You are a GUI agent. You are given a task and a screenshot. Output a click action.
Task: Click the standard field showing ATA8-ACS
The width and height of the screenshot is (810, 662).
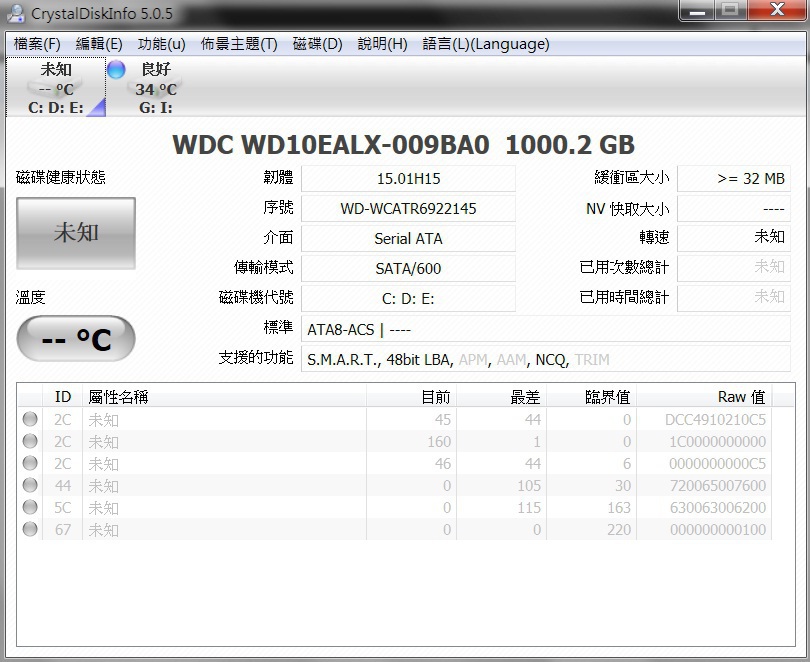click(546, 329)
